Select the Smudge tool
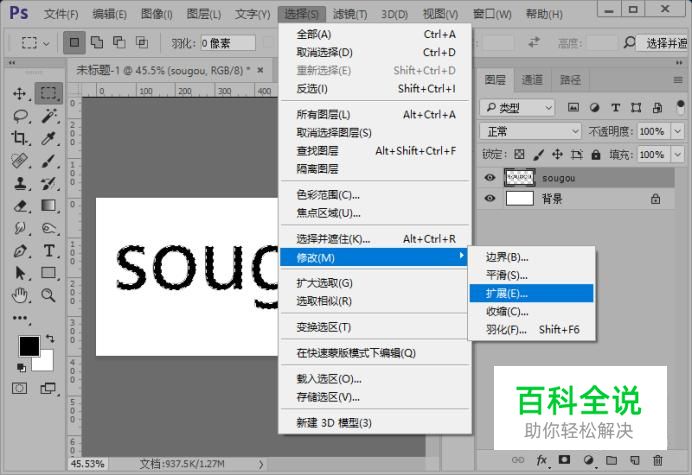 click(20, 228)
